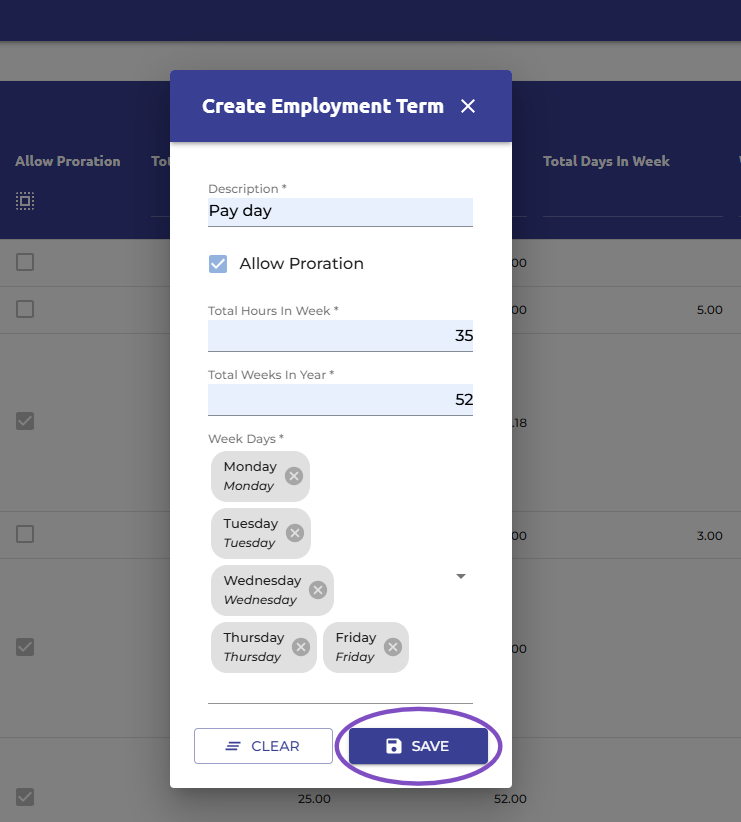Screen dimensions: 741x822
Task: Remove the Wednesday chip from Week Days
Action: 317,590
